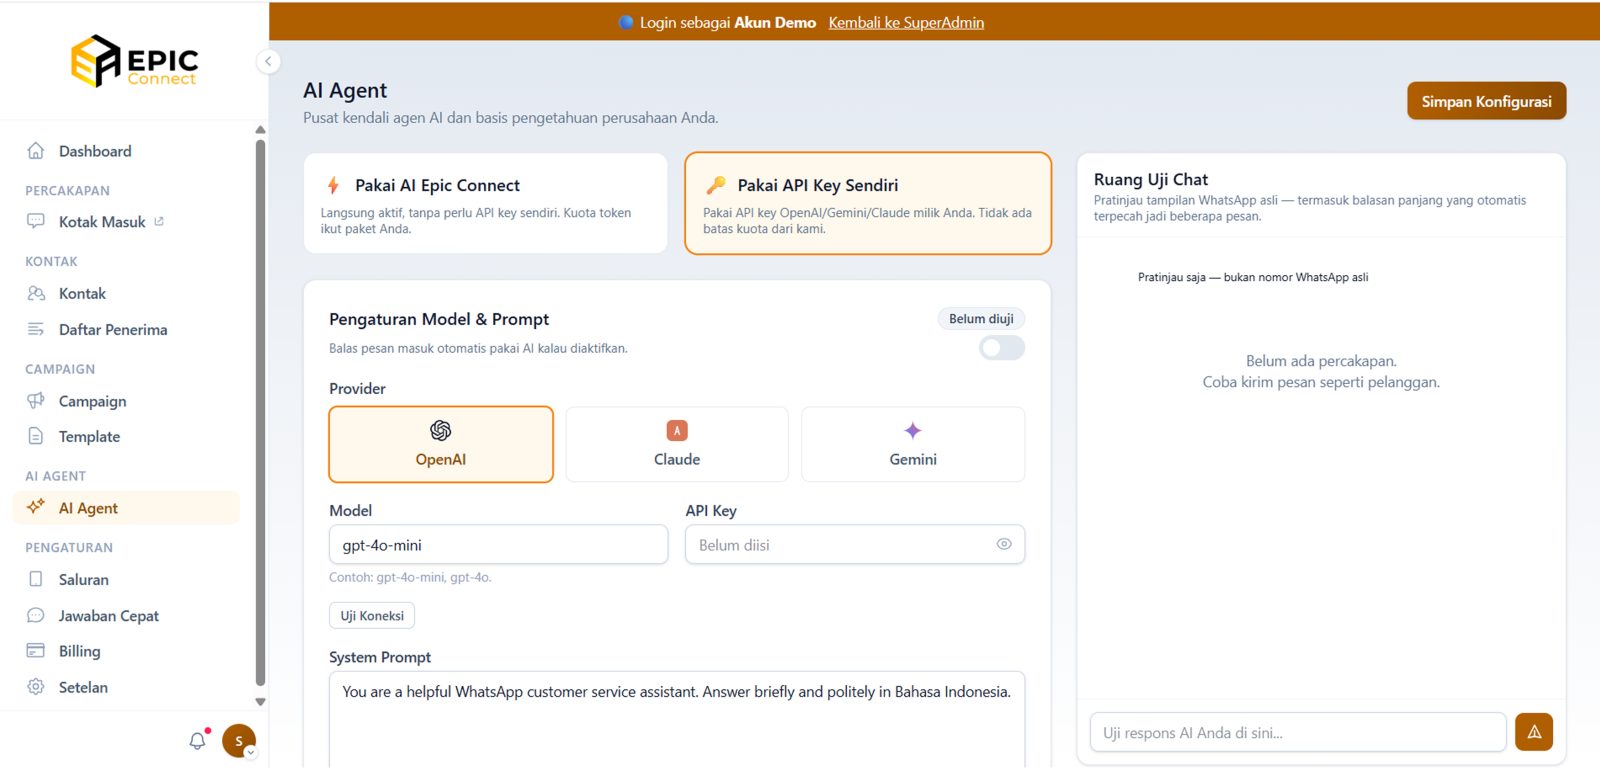Collapse the sidebar with chevron button
Image resolution: width=1600 pixels, height=768 pixels.
click(x=268, y=62)
